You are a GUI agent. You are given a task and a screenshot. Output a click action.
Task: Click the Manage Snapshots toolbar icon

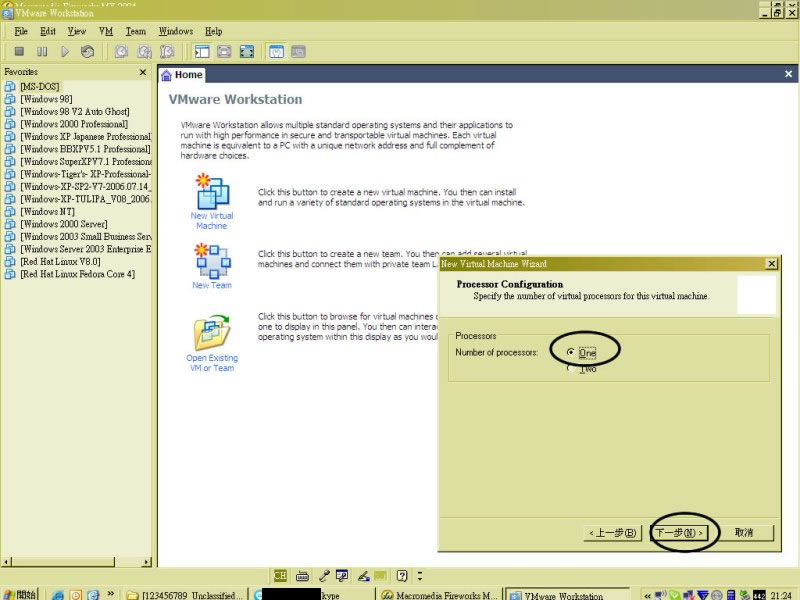pyautogui.click(x=167, y=51)
